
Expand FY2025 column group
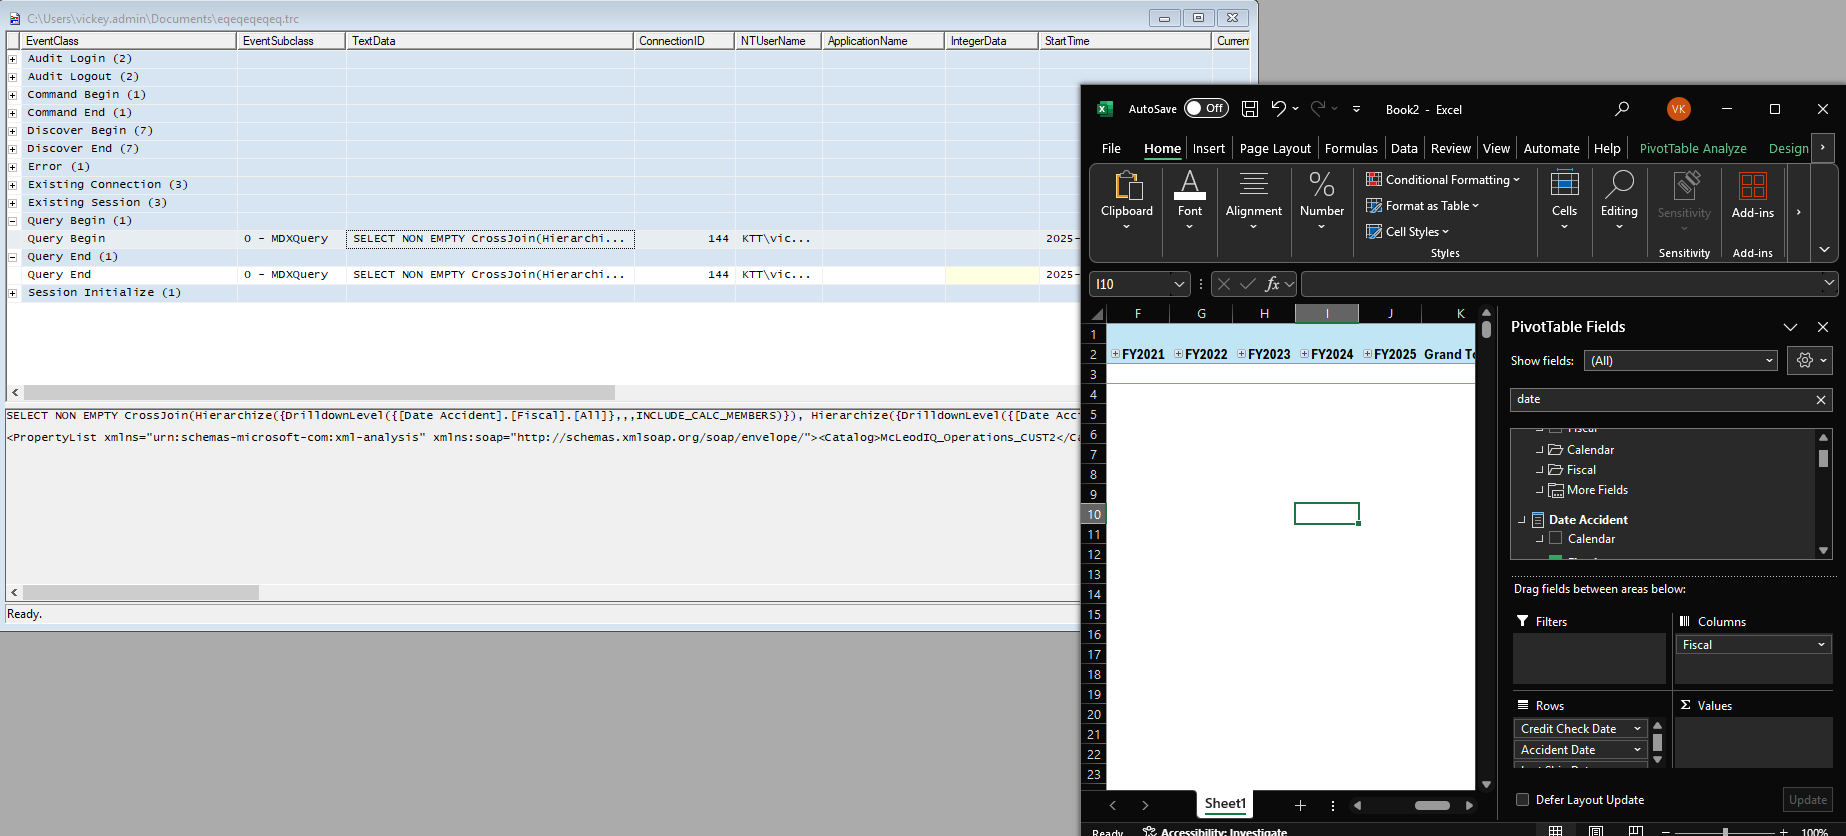[x=1368, y=354]
